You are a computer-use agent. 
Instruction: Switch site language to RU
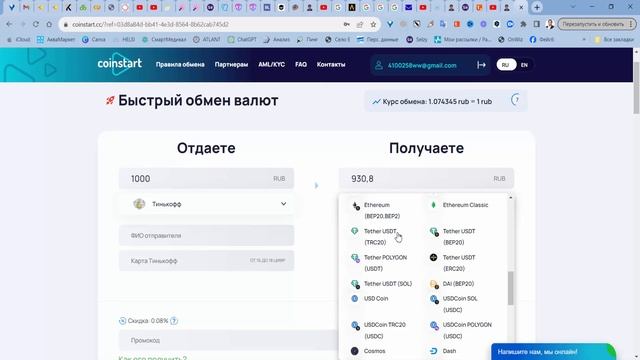(506, 65)
